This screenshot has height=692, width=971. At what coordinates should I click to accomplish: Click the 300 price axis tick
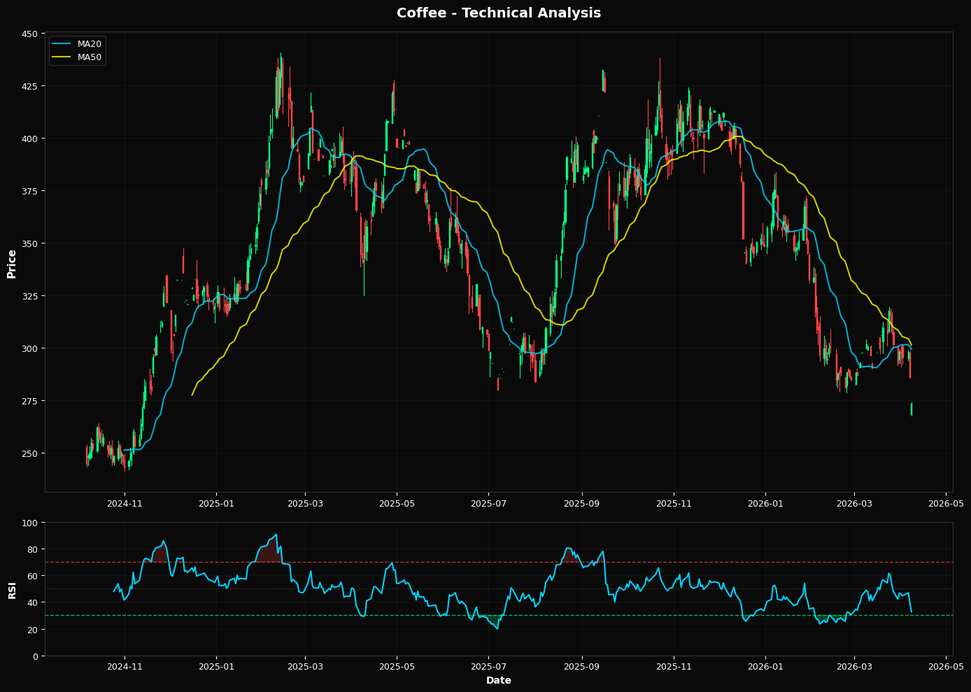pos(30,348)
